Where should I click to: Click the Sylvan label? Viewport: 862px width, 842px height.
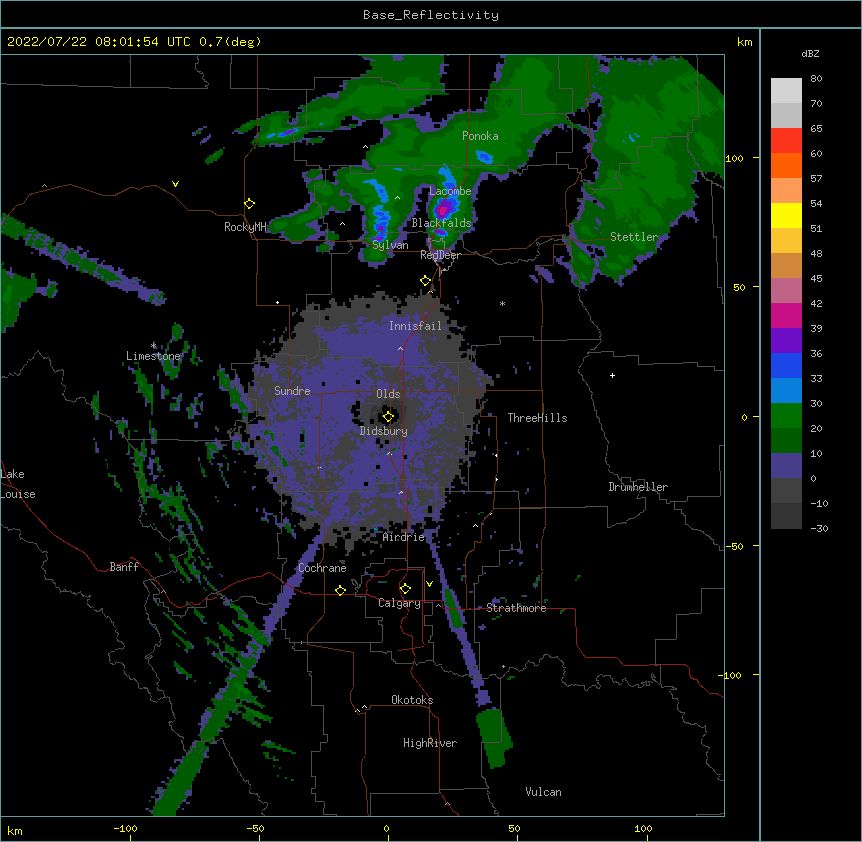pos(390,245)
